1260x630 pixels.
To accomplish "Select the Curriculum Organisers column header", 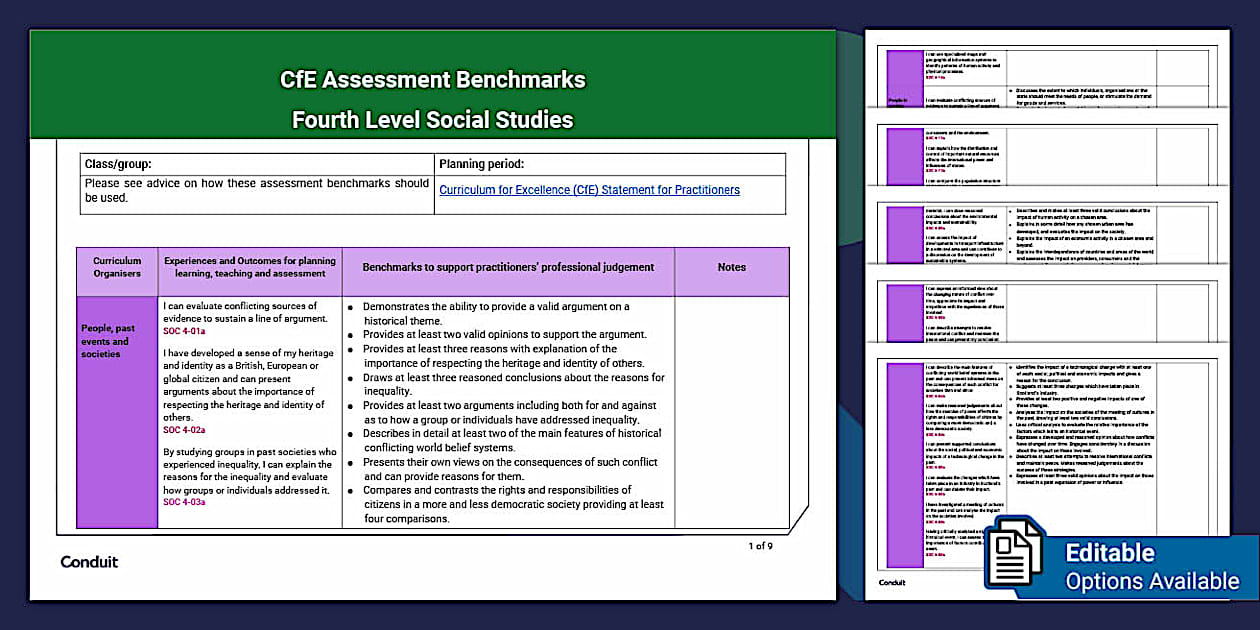I will pos(117,267).
